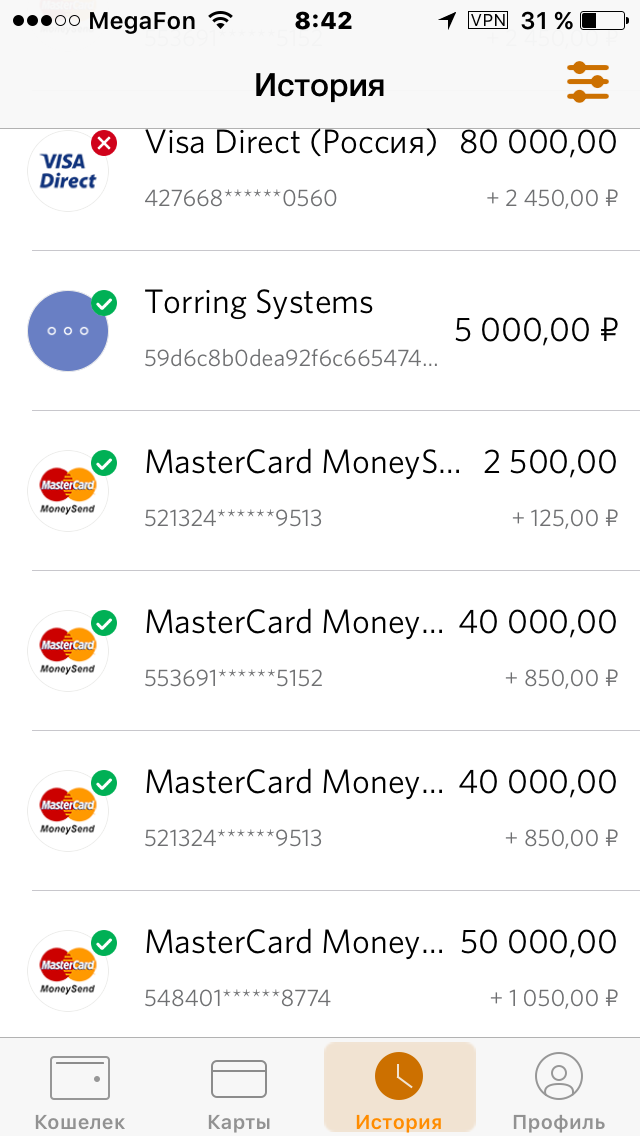Open the history filter settings icon
The height and width of the screenshot is (1136, 640).
tap(588, 82)
